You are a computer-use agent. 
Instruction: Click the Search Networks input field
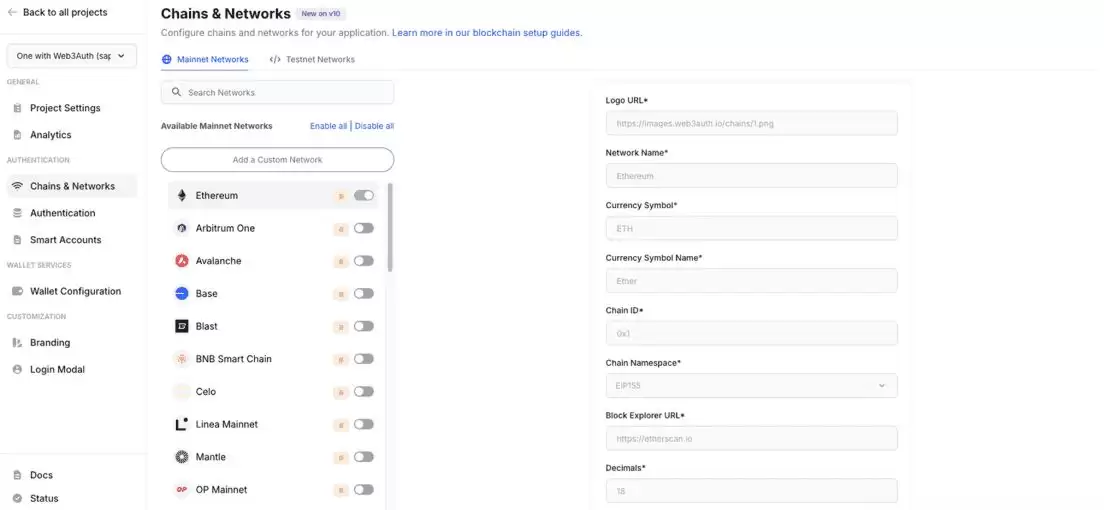tap(277, 92)
